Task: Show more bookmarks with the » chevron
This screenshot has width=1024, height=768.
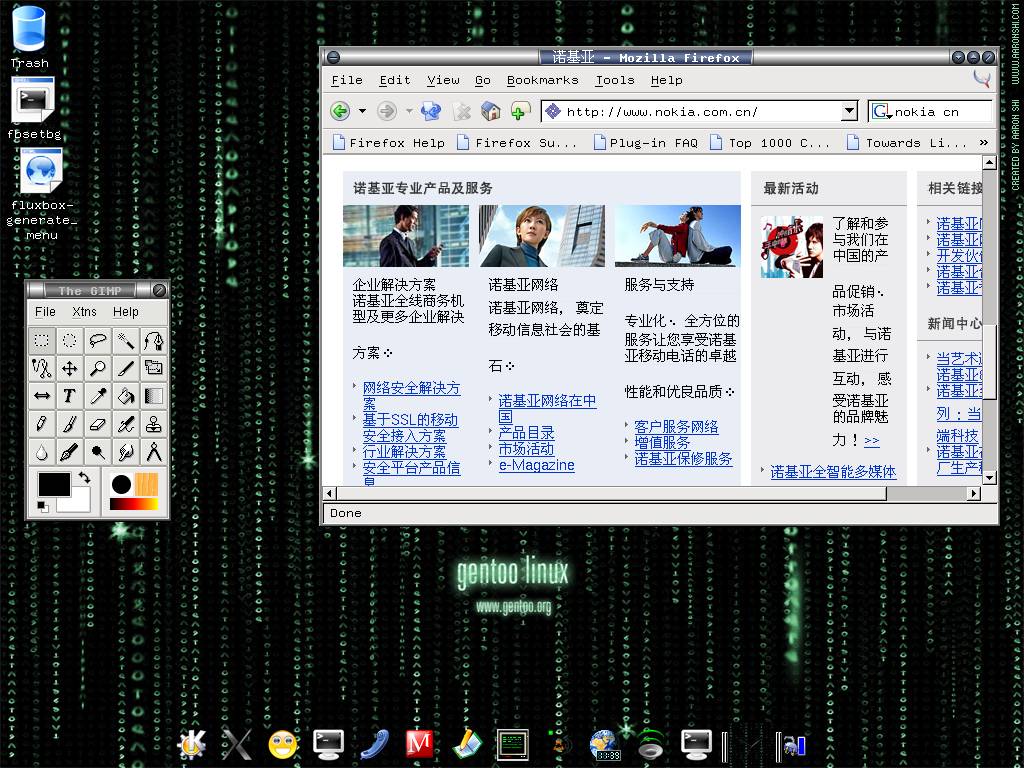Action: (984, 142)
